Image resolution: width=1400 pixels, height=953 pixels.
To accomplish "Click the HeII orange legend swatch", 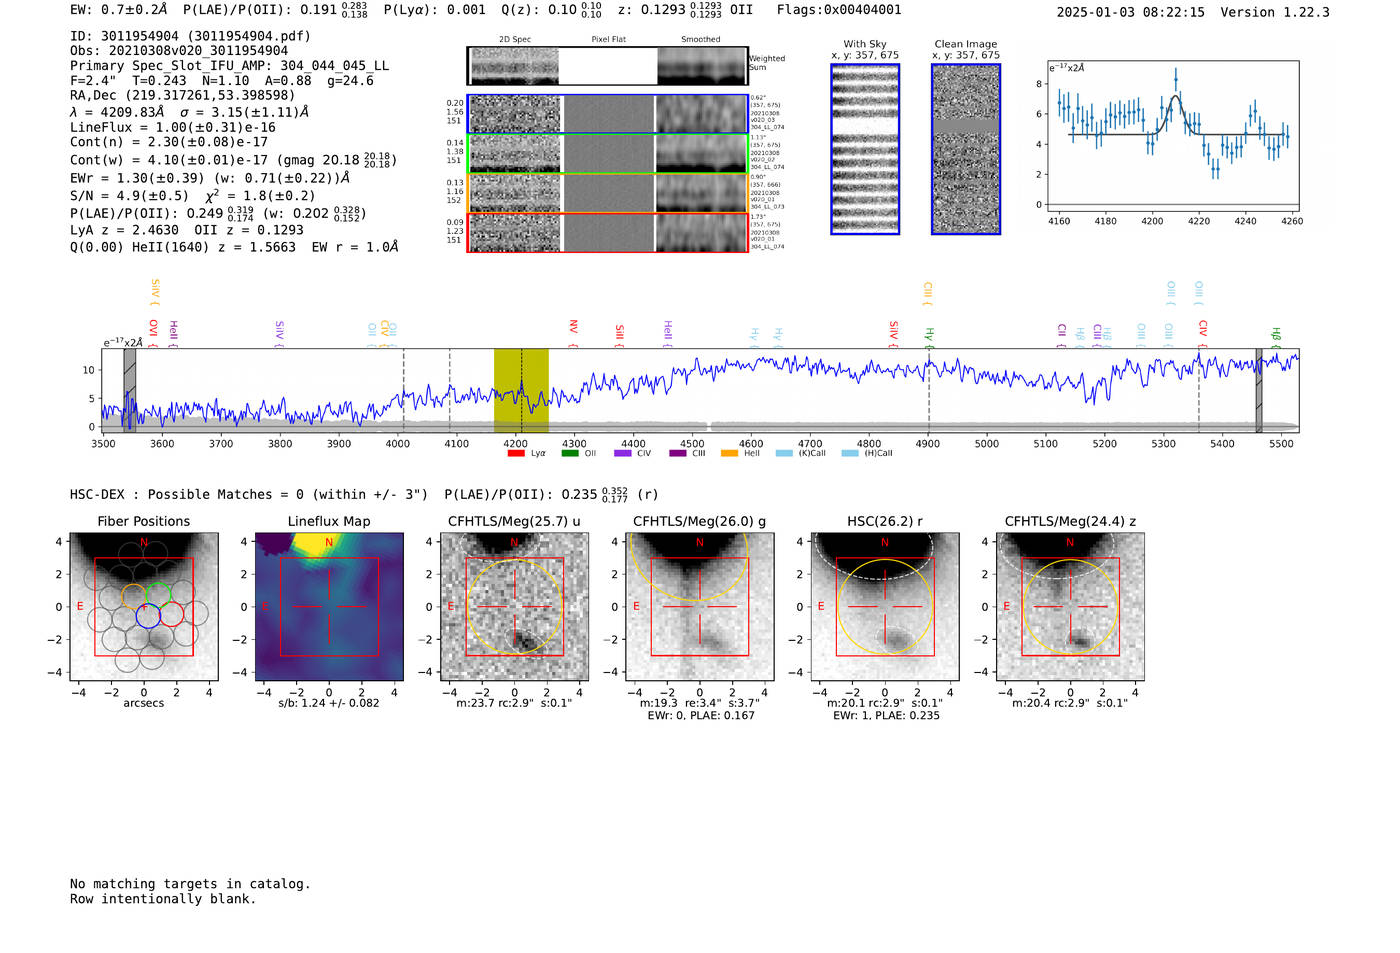I will coord(730,453).
